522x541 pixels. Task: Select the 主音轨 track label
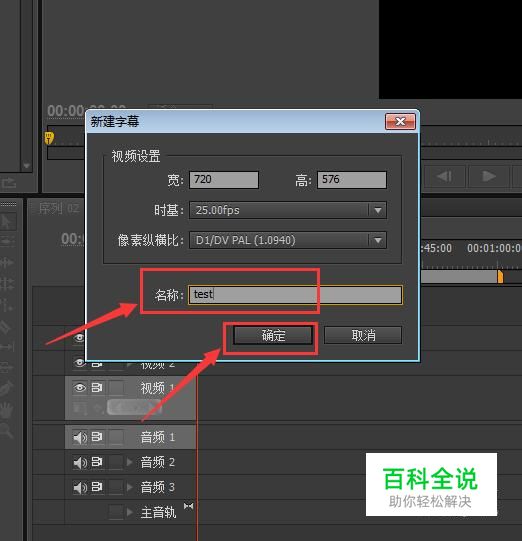click(158, 512)
